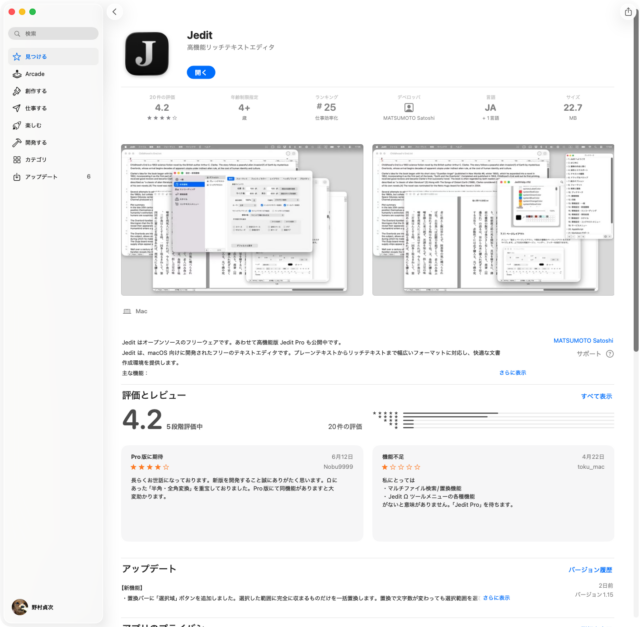Click the サポート support link
Screen dimensions: 640x627
589,354
